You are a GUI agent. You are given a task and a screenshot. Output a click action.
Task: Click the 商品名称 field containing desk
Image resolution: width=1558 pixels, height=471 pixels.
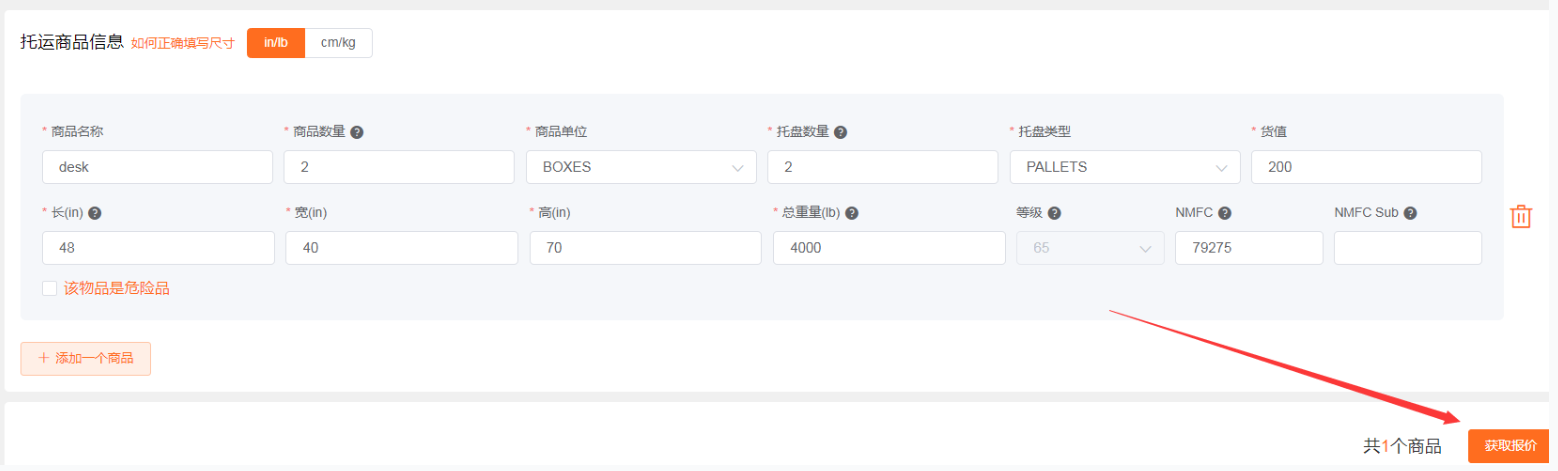coord(157,167)
